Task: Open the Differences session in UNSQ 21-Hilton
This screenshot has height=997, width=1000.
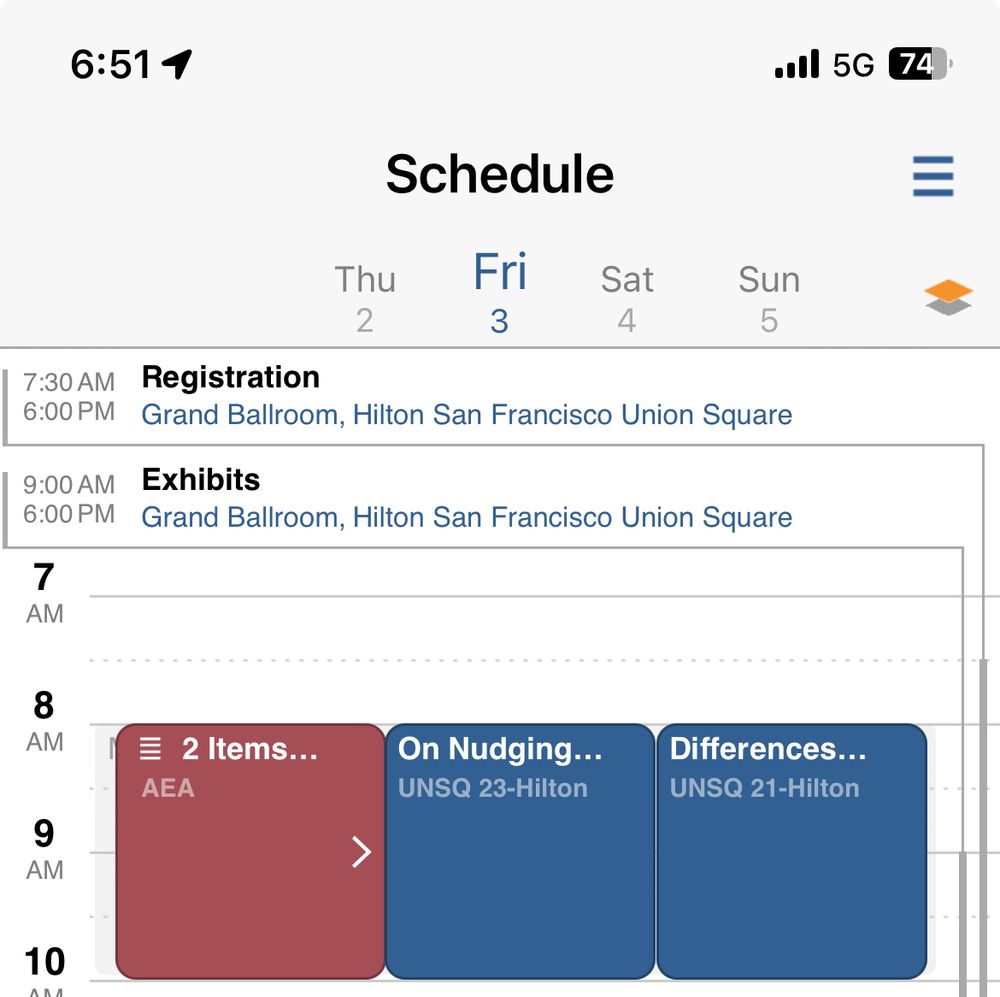Action: pos(790,850)
